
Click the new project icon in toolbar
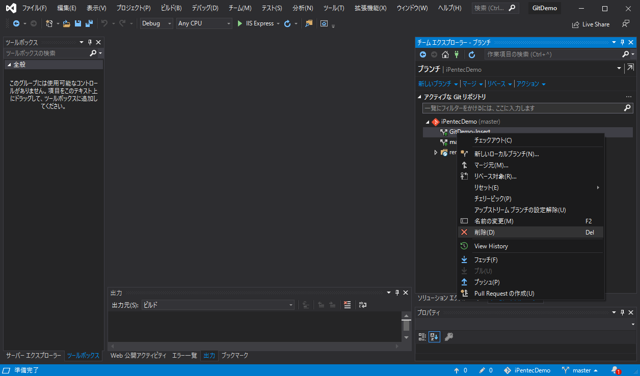49,24
